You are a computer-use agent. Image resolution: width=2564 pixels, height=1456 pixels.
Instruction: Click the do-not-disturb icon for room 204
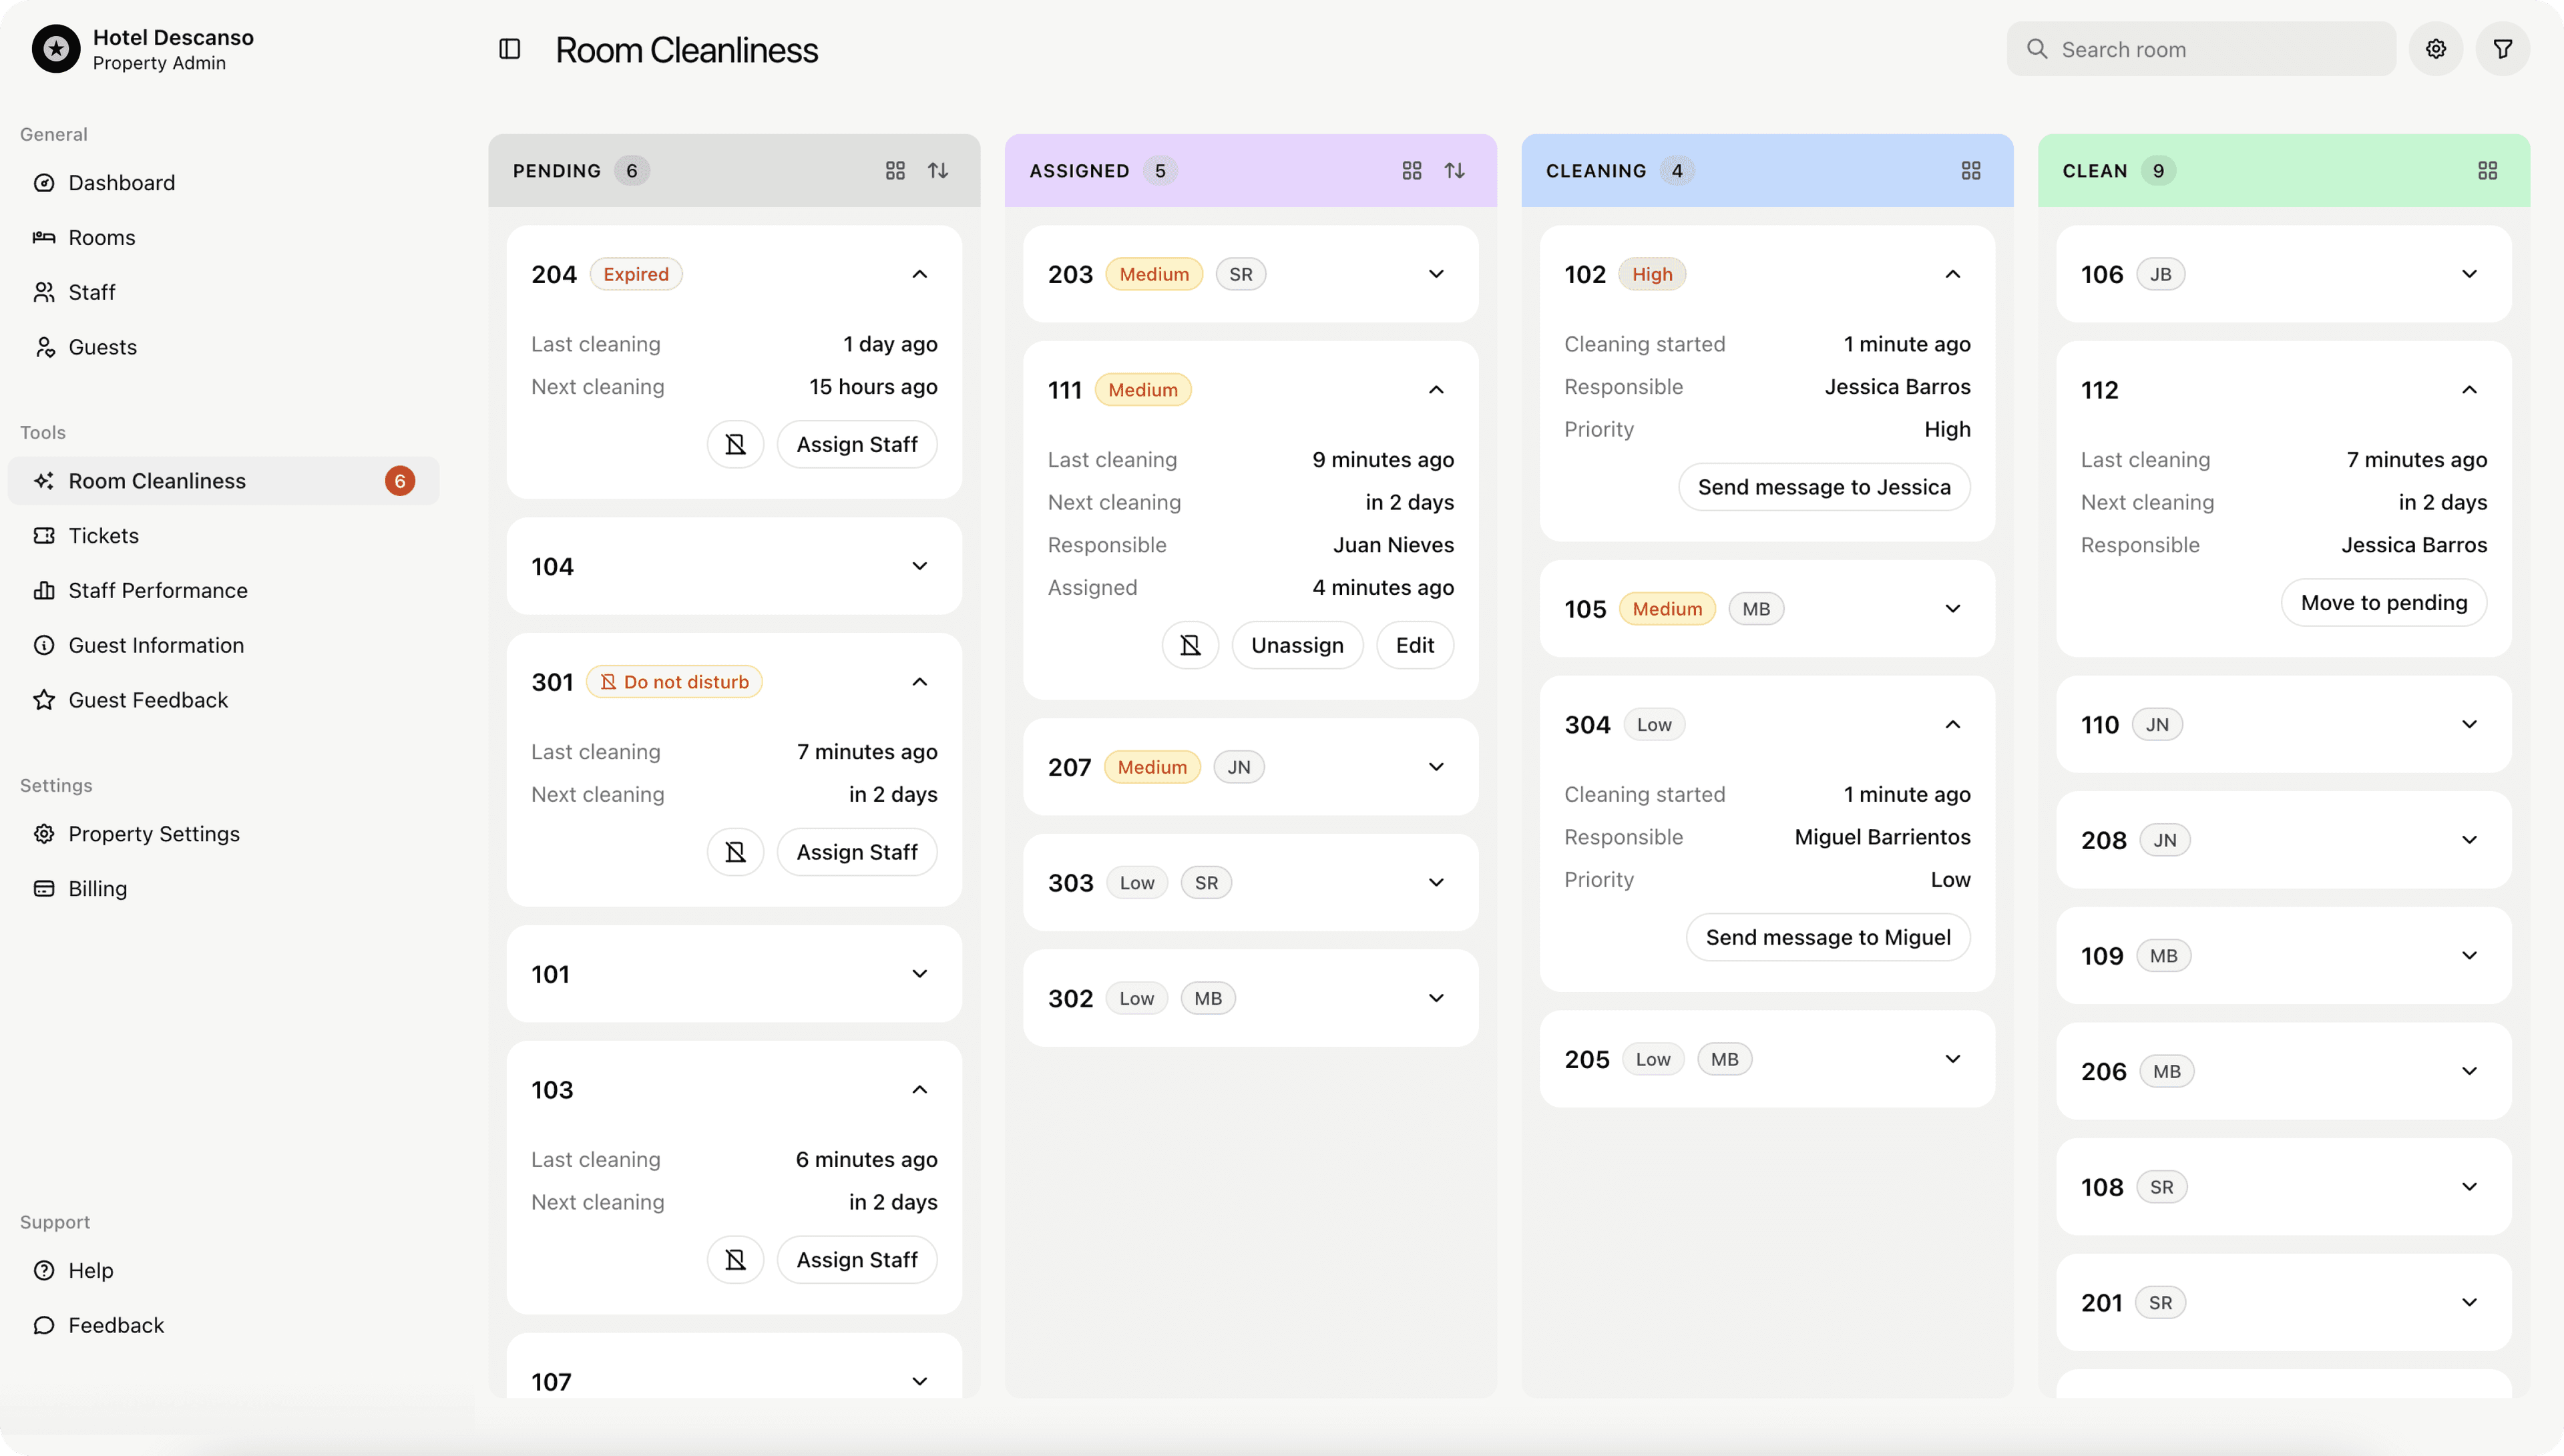pos(735,444)
